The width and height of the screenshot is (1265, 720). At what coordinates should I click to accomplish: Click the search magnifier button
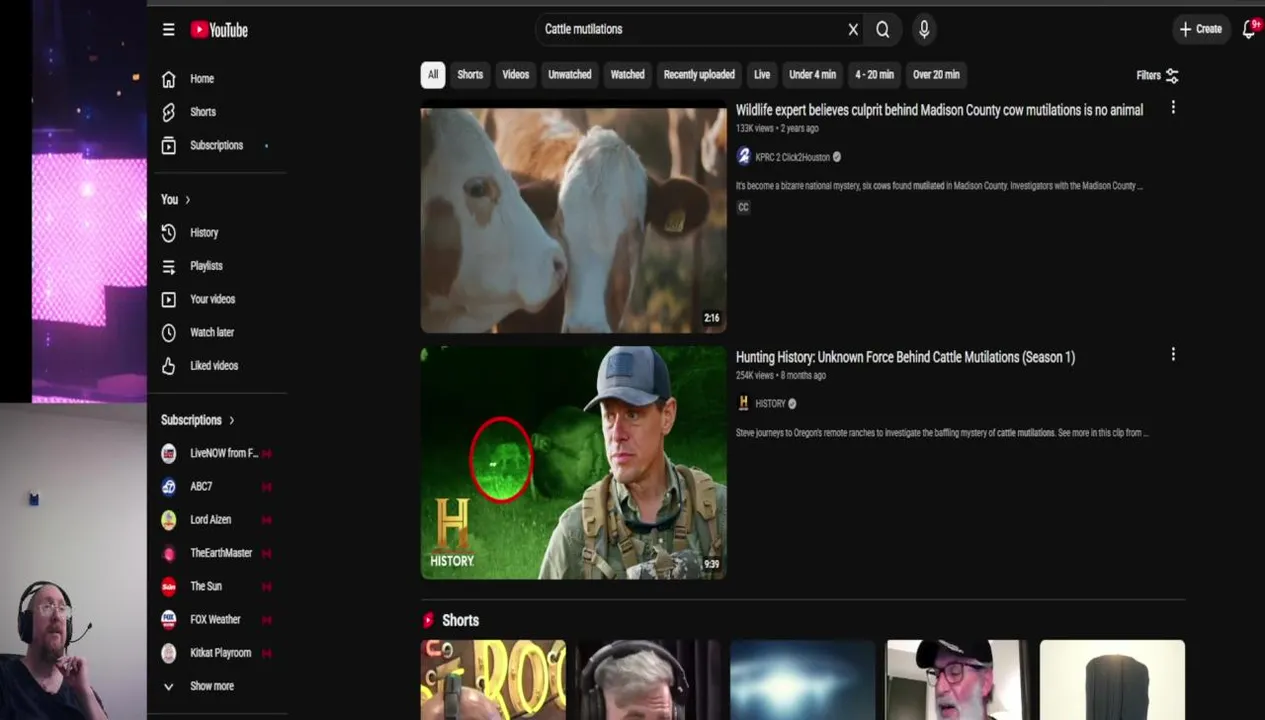883,30
